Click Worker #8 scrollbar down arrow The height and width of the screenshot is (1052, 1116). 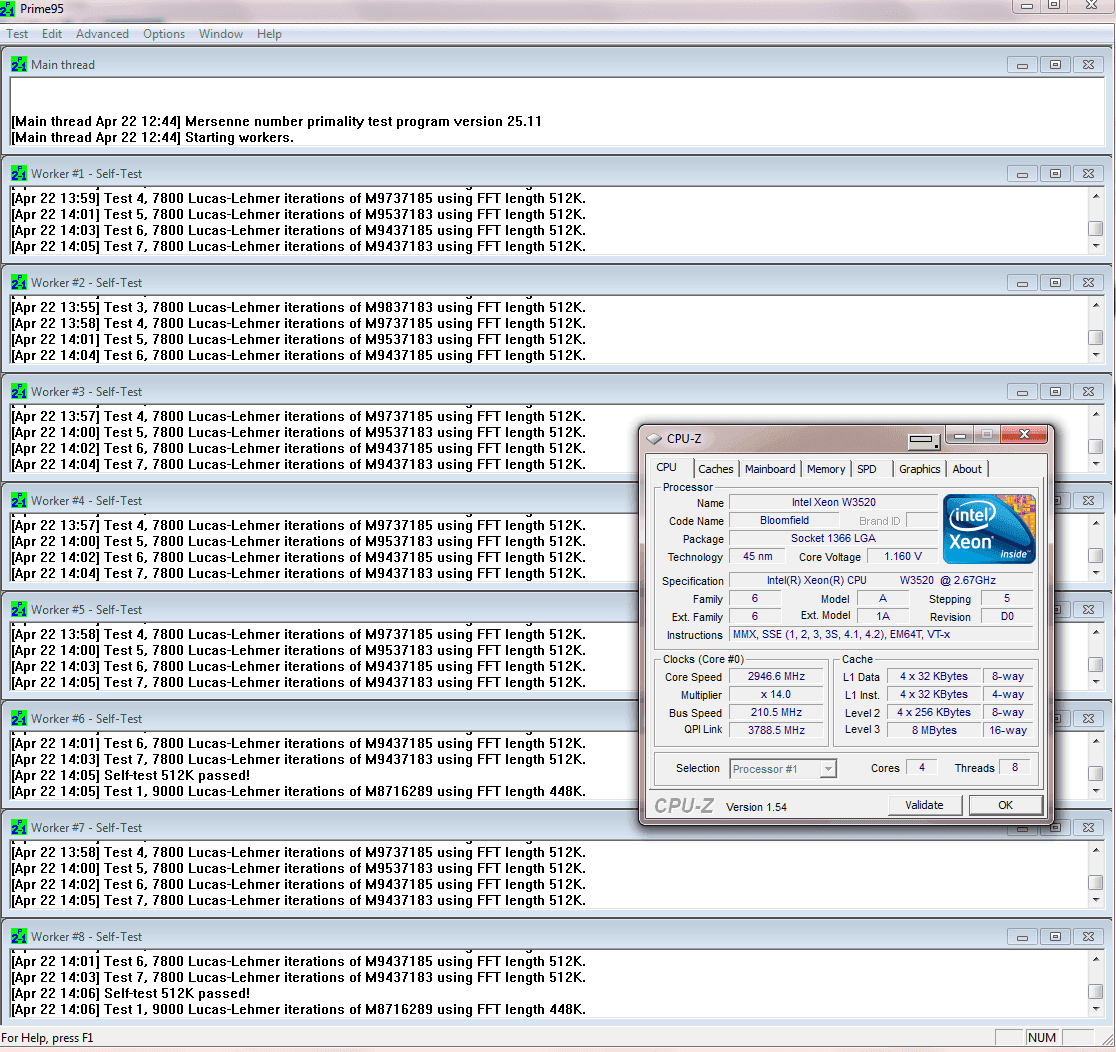pyautogui.click(x=1096, y=1009)
